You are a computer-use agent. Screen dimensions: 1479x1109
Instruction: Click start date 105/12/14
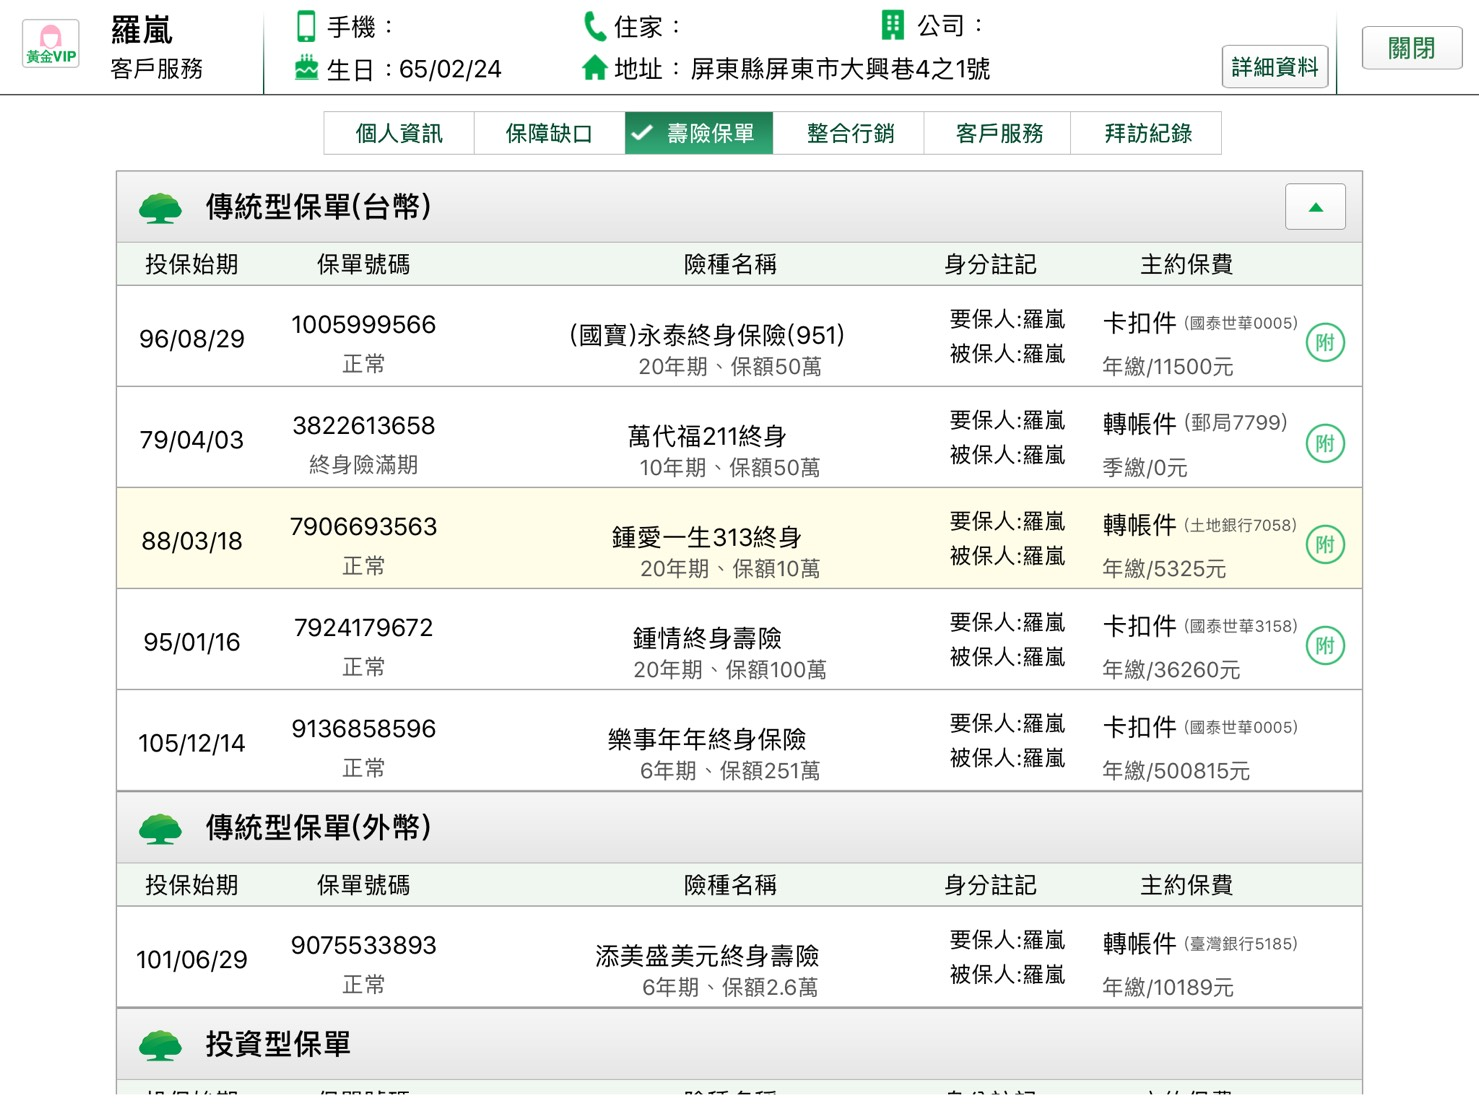tap(192, 743)
